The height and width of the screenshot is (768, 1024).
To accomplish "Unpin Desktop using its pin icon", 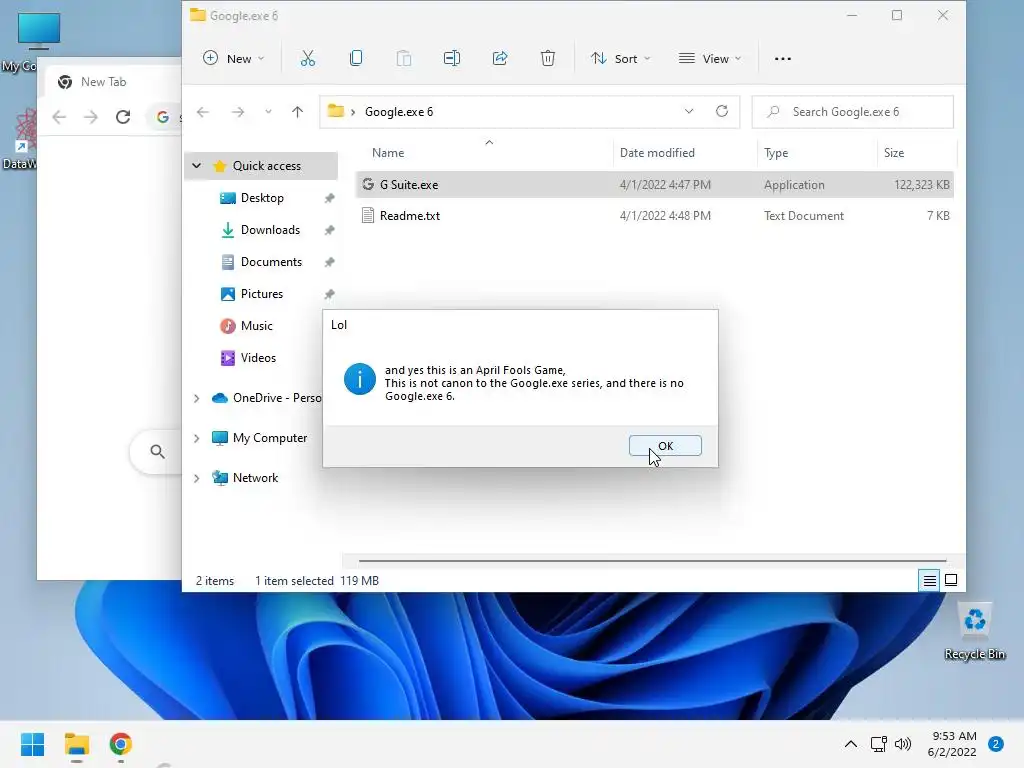I will click(329, 198).
